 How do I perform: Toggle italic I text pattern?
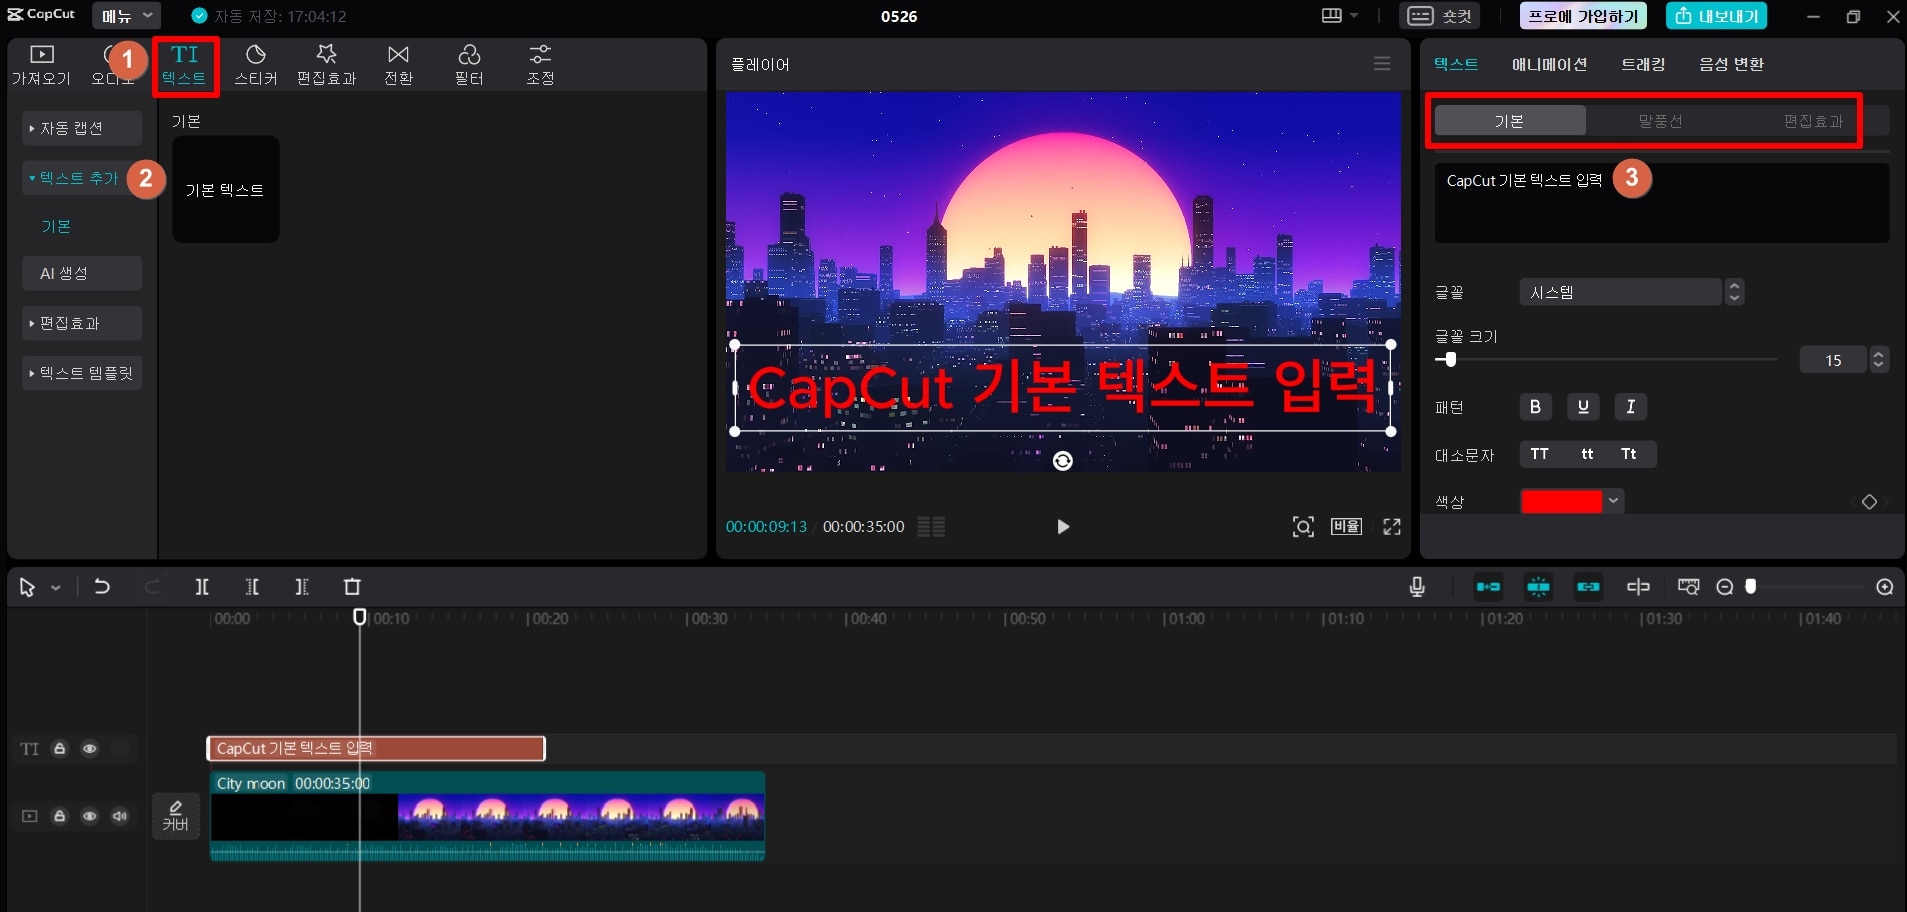pos(1630,407)
